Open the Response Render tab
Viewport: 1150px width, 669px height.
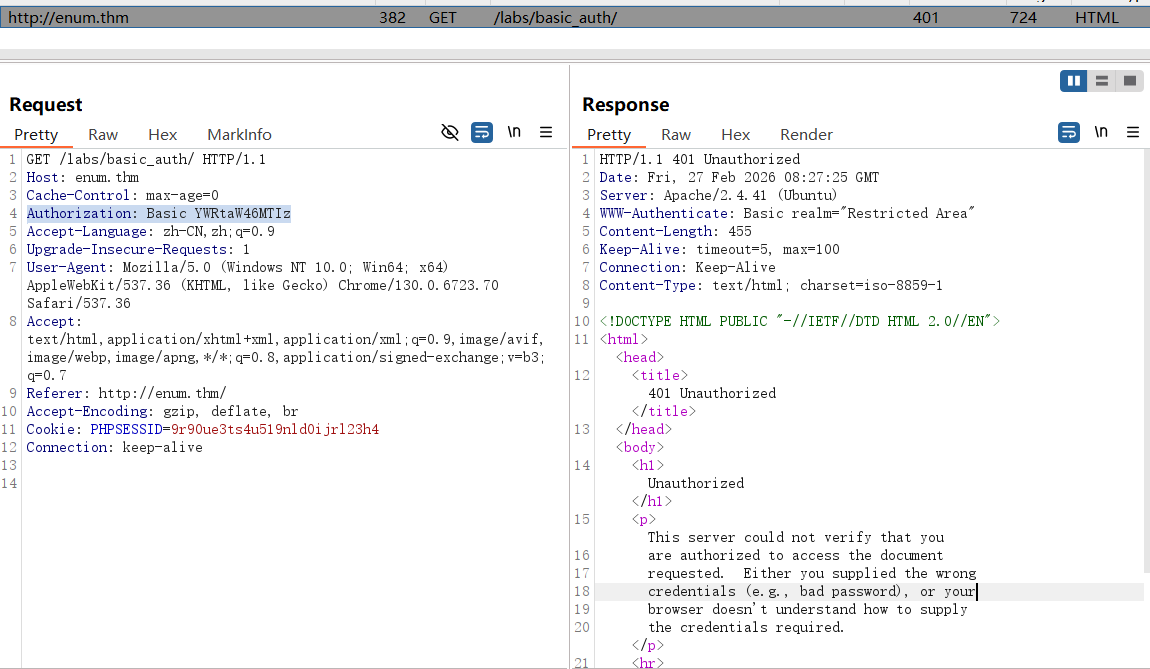[806, 135]
